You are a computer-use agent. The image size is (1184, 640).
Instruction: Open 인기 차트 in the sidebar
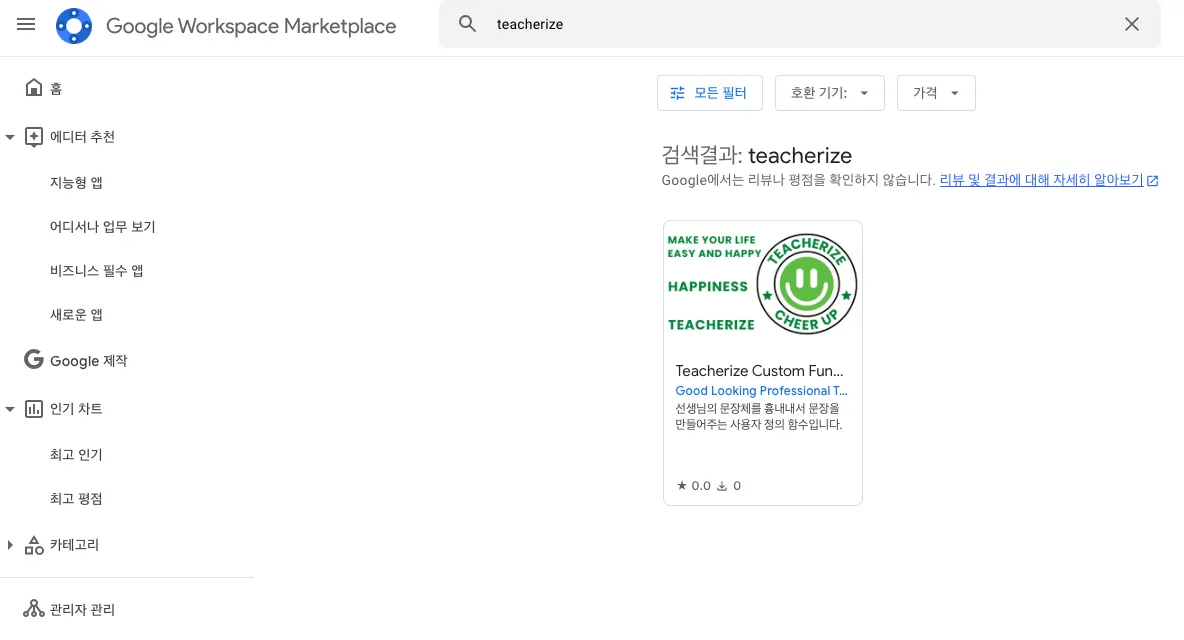point(76,409)
